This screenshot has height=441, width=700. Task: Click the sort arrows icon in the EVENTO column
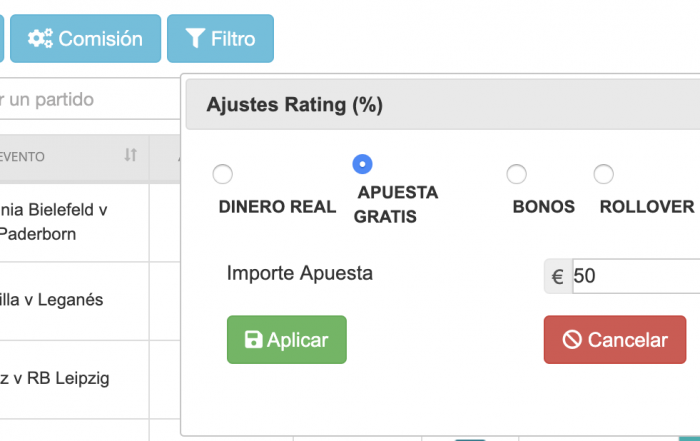(x=130, y=155)
